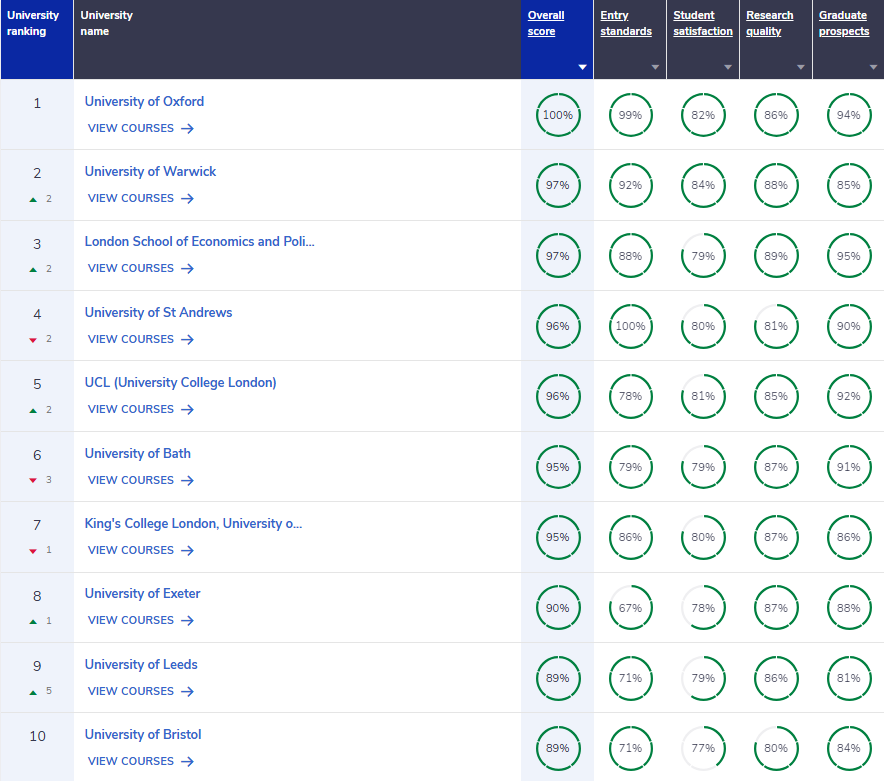This screenshot has width=884, height=781.
Task: Sort by Overall score column header
Action: coord(546,23)
